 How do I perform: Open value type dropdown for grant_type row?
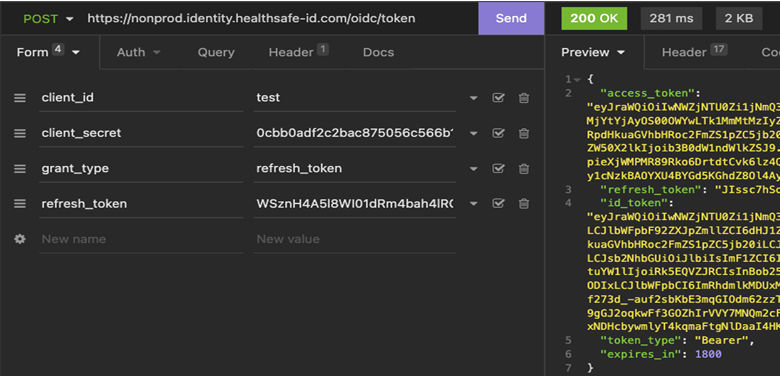pos(474,169)
